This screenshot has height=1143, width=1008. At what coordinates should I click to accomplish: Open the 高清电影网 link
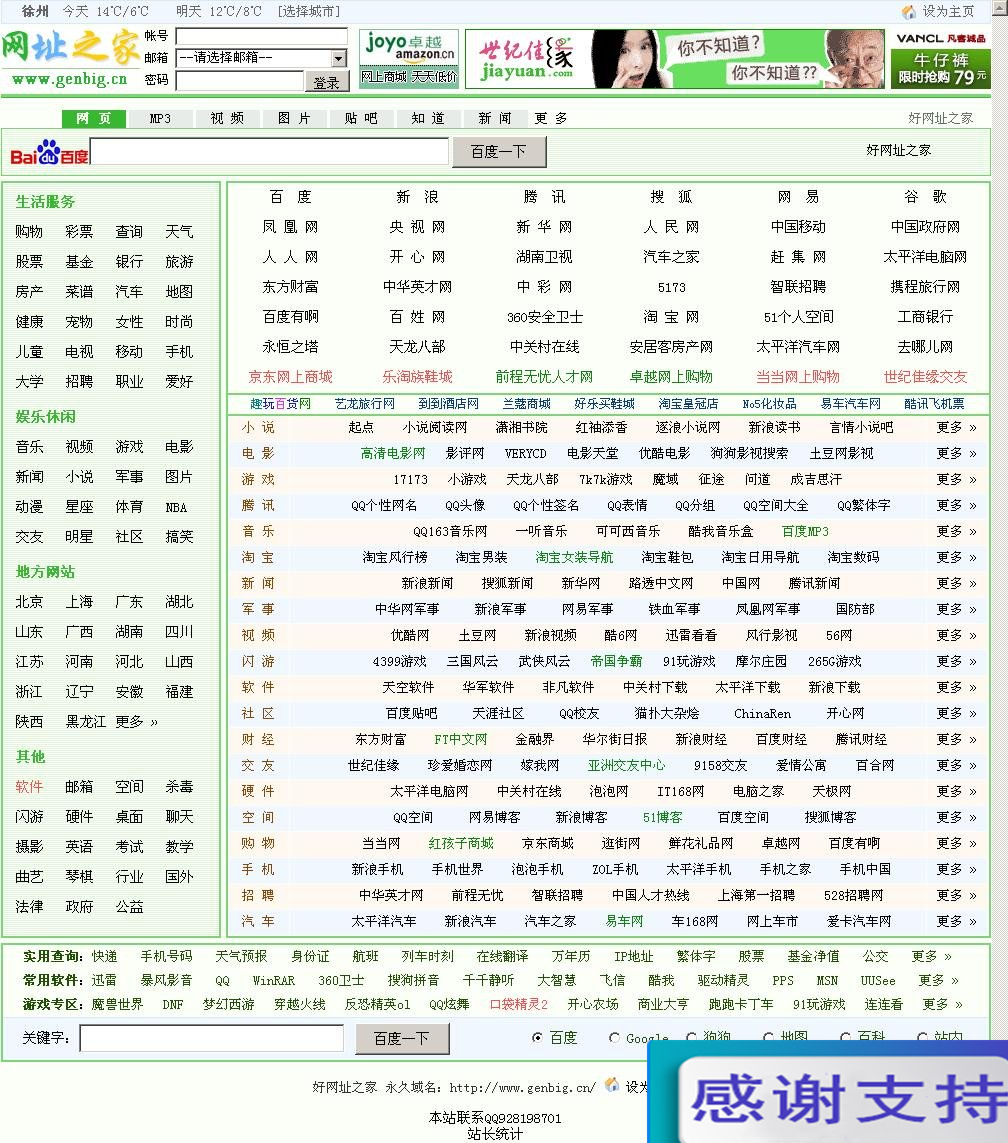tap(393, 453)
